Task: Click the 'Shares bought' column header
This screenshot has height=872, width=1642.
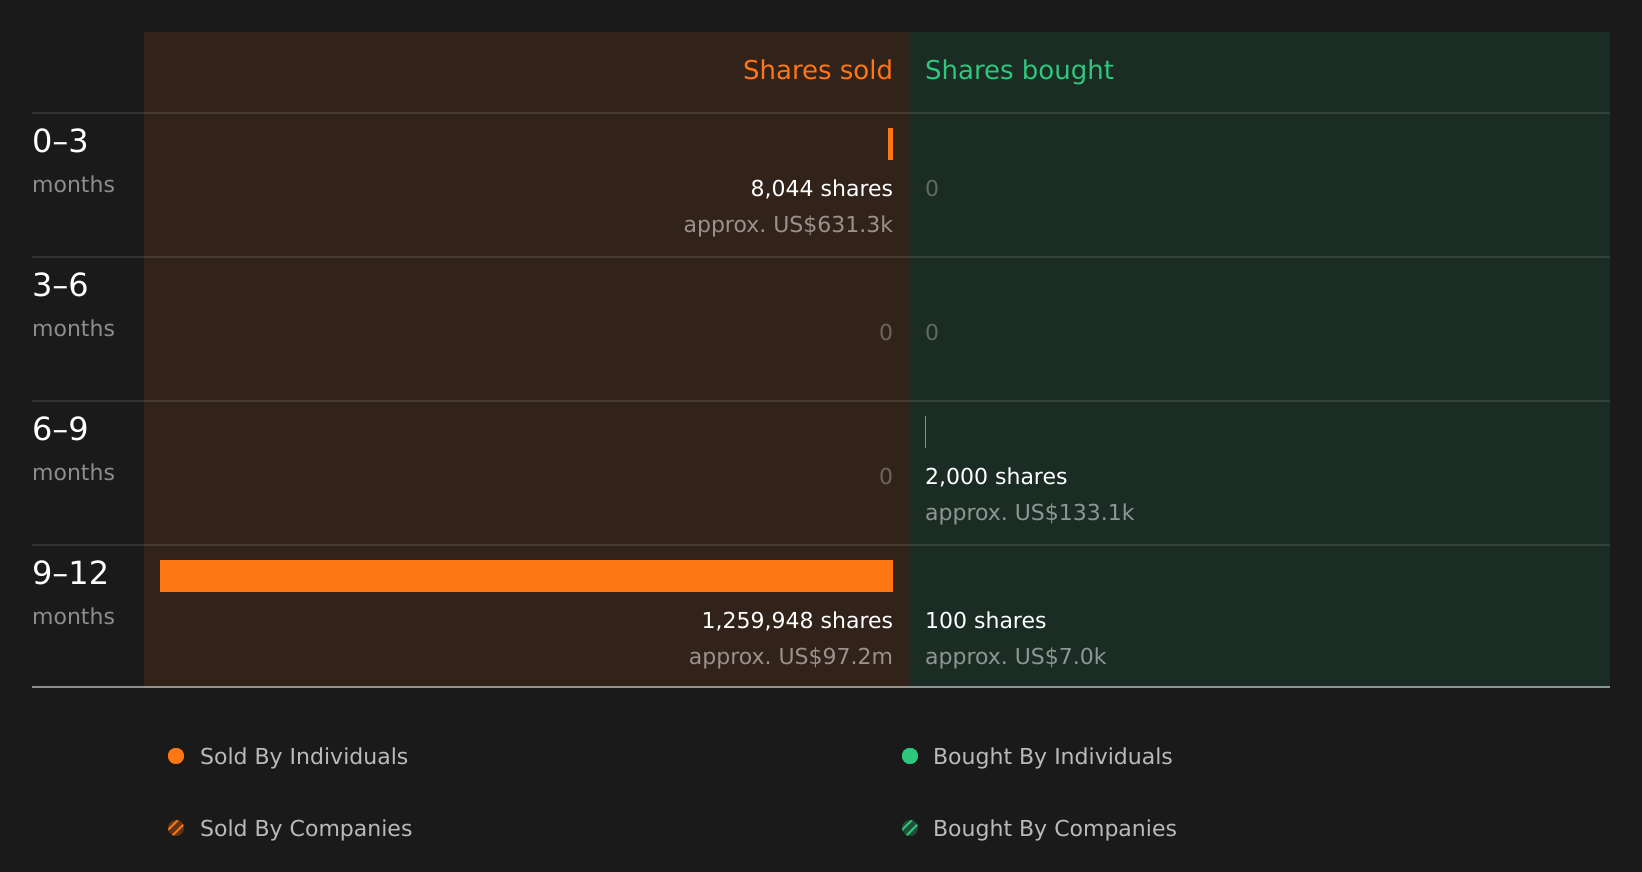Action: [1019, 70]
